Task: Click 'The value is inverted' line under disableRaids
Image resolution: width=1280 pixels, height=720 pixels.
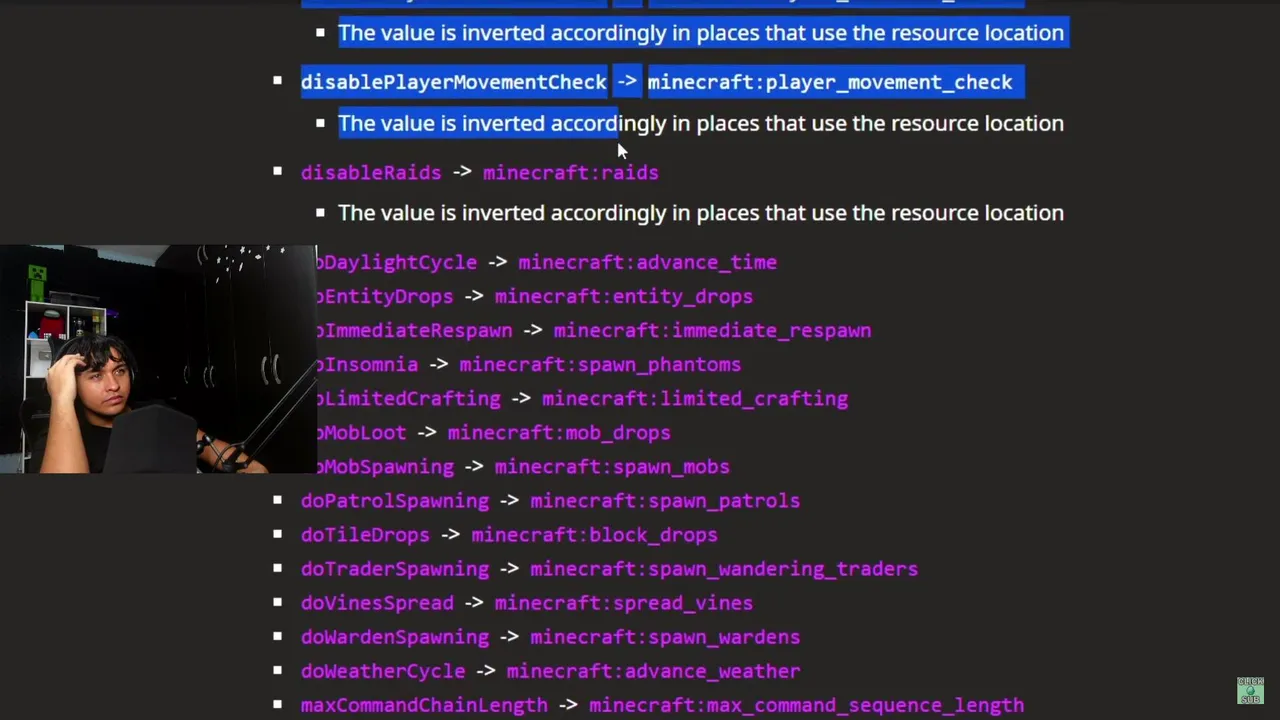Action: pos(701,213)
